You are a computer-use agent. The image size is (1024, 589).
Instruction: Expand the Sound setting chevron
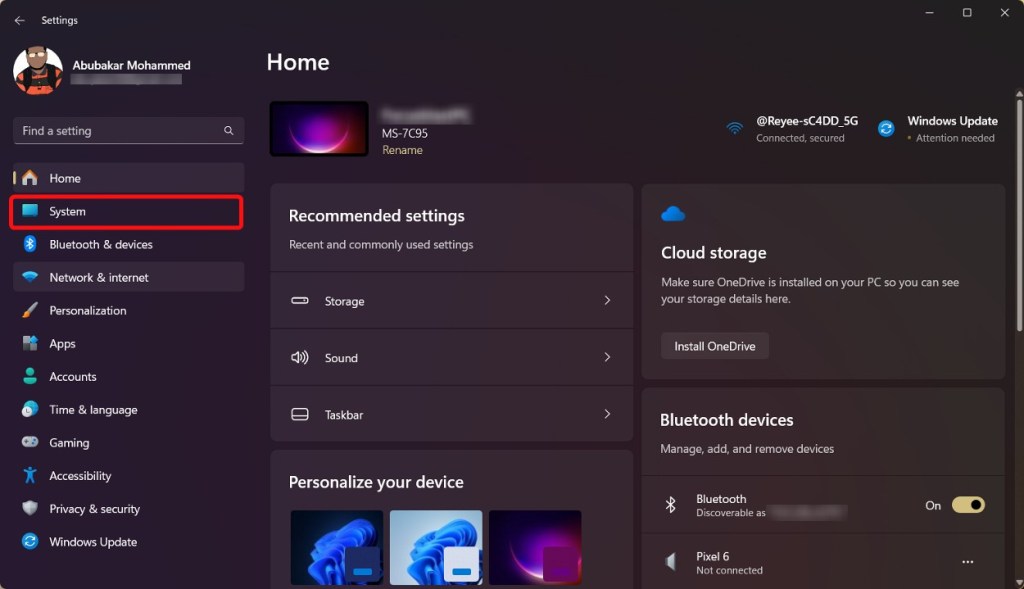(x=607, y=357)
